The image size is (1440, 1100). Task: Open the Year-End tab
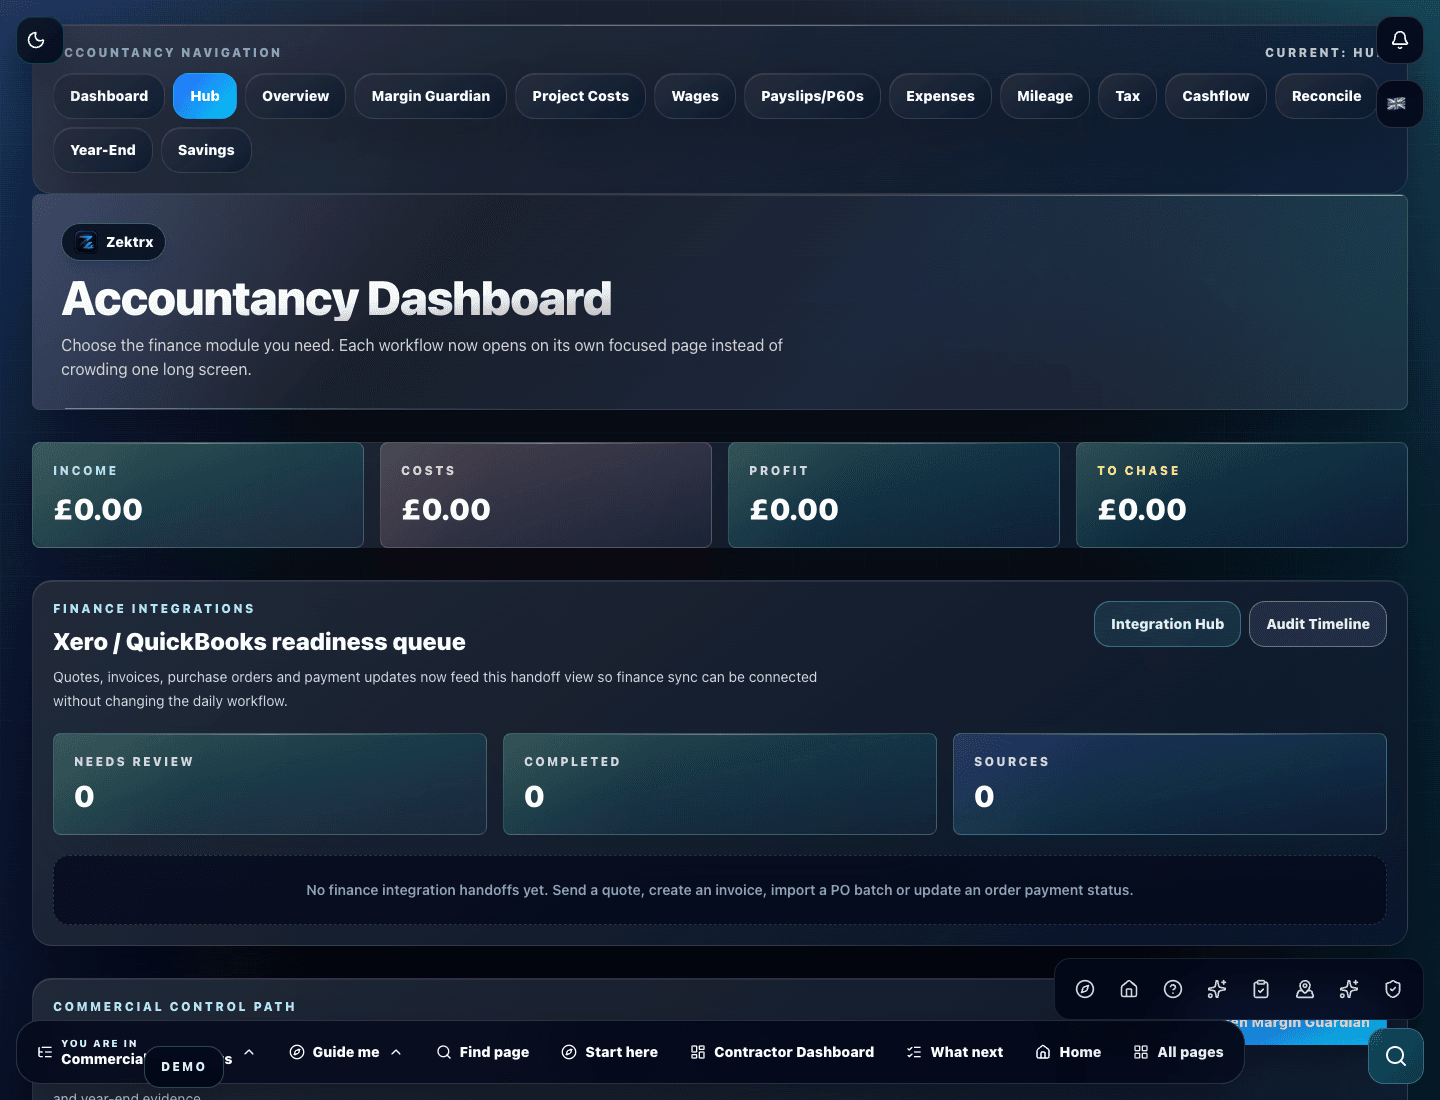103,150
